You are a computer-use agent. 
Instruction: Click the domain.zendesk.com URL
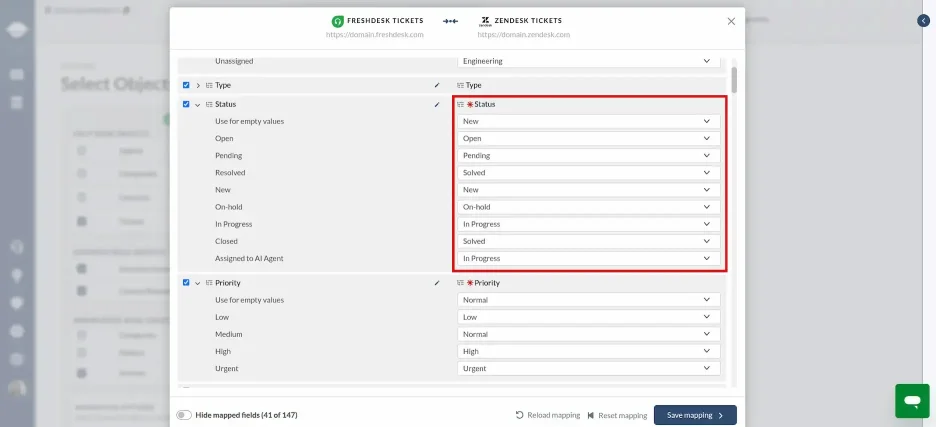pos(524,35)
